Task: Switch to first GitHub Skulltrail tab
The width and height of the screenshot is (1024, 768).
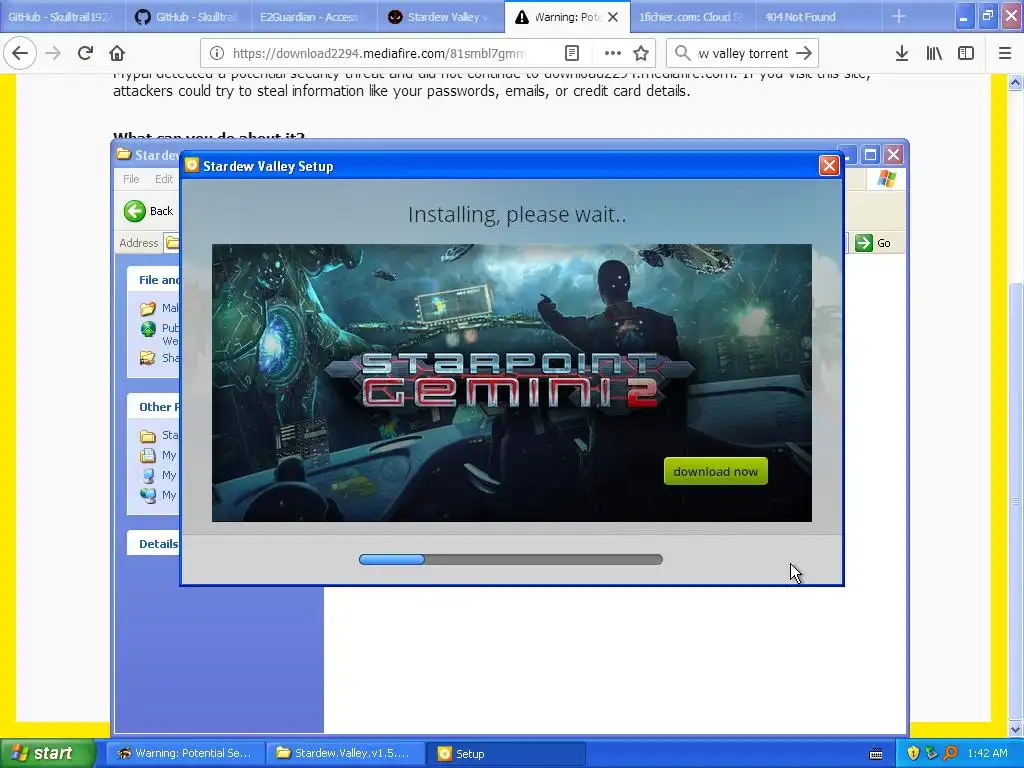Action: 60,17
